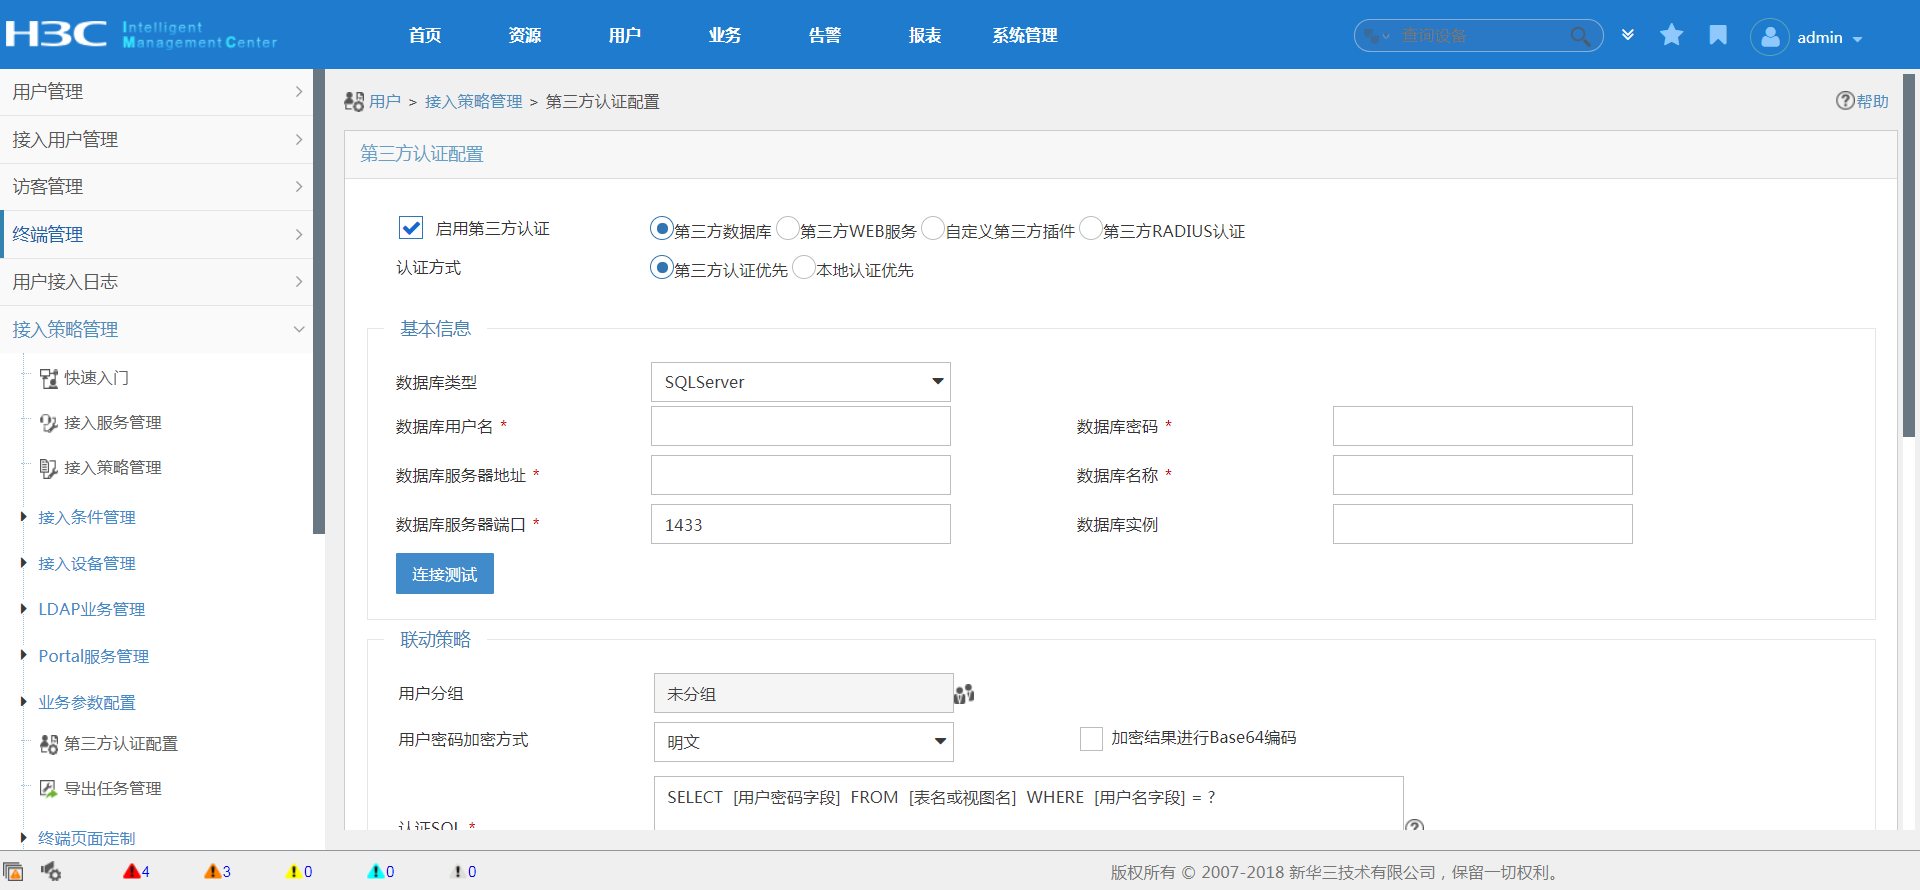1920x890 pixels.
Task: Click the help question mark icon
Action: pyautogui.click(x=1845, y=101)
